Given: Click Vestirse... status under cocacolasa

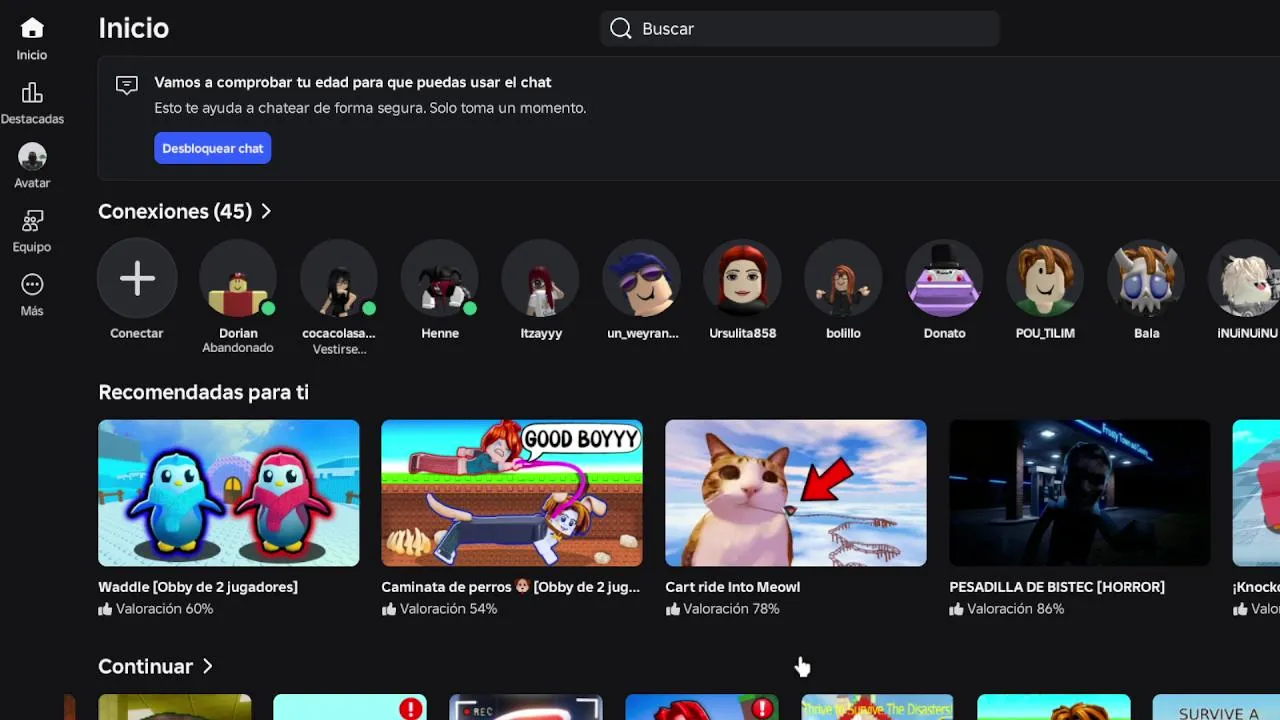Looking at the screenshot, I should pyautogui.click(x=339, y=350).
